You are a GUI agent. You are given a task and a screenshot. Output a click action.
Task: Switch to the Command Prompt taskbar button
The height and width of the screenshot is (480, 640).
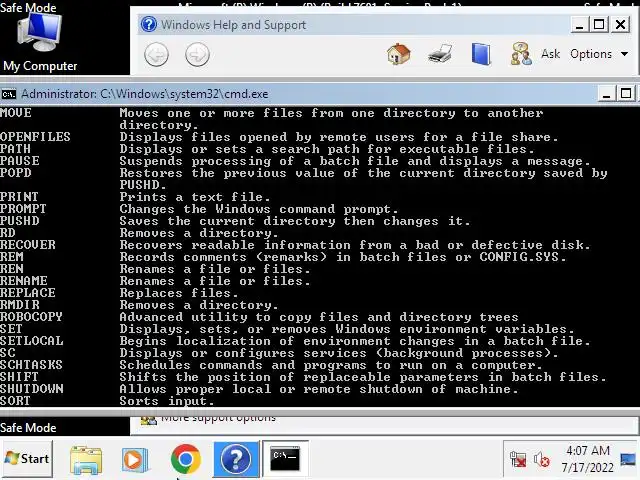coord(285,459)
